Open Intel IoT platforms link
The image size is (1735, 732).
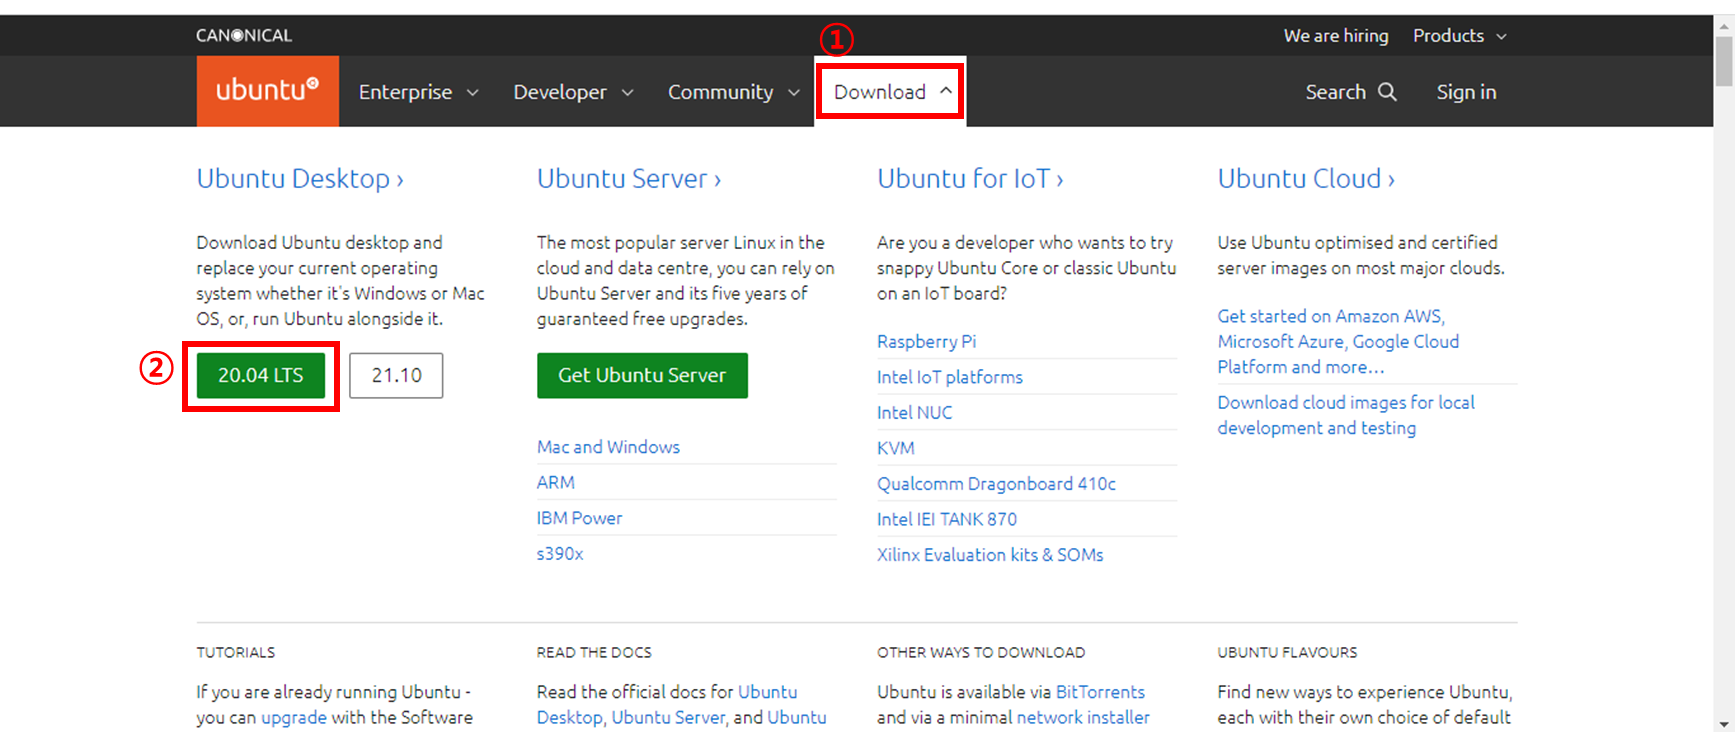tap(950, 377)
